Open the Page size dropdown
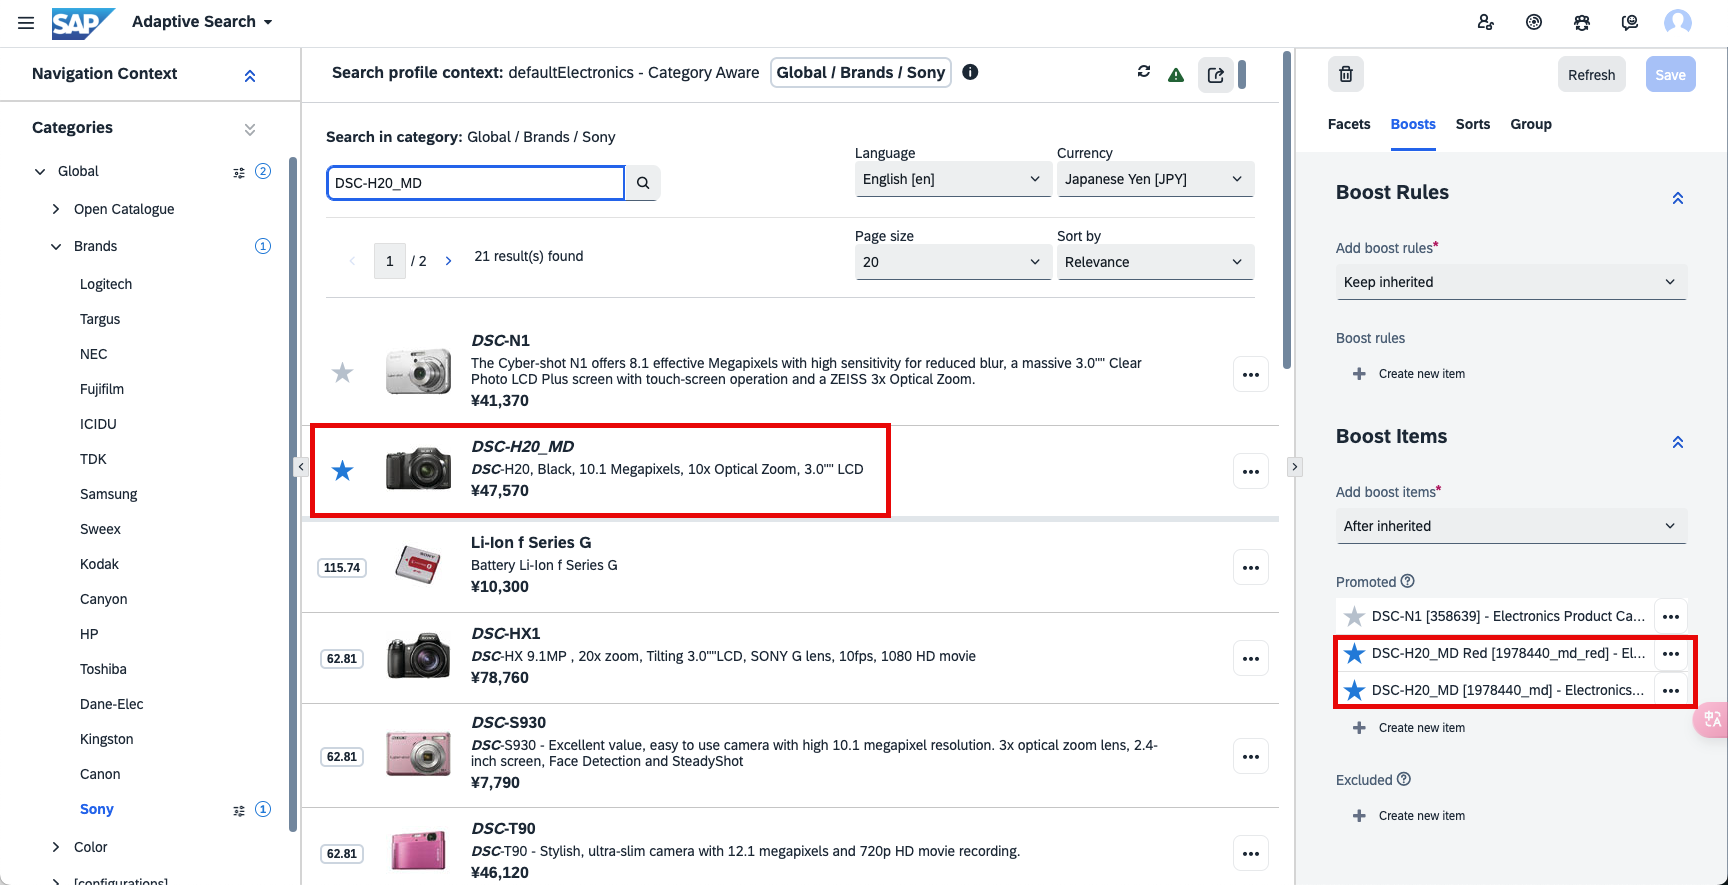Image resolution: width=1728 pixels, height=885 pixels. [953, 262]
